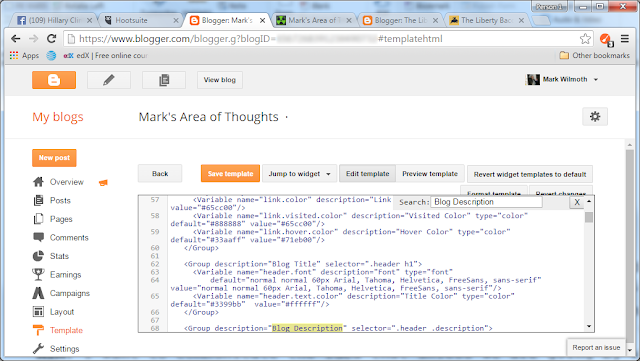Click the Report an issue button
The image size is (640, 361).
pos(596,347)
